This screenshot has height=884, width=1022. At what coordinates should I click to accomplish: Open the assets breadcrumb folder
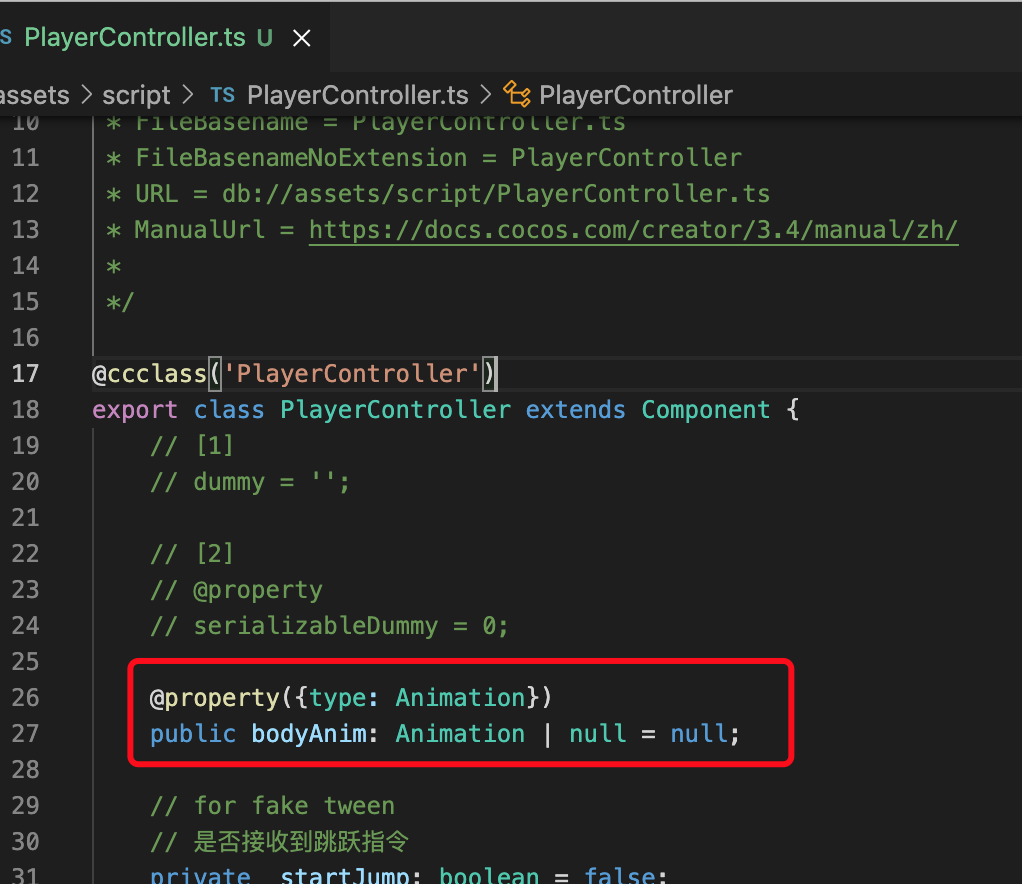[x=35, y=95]
